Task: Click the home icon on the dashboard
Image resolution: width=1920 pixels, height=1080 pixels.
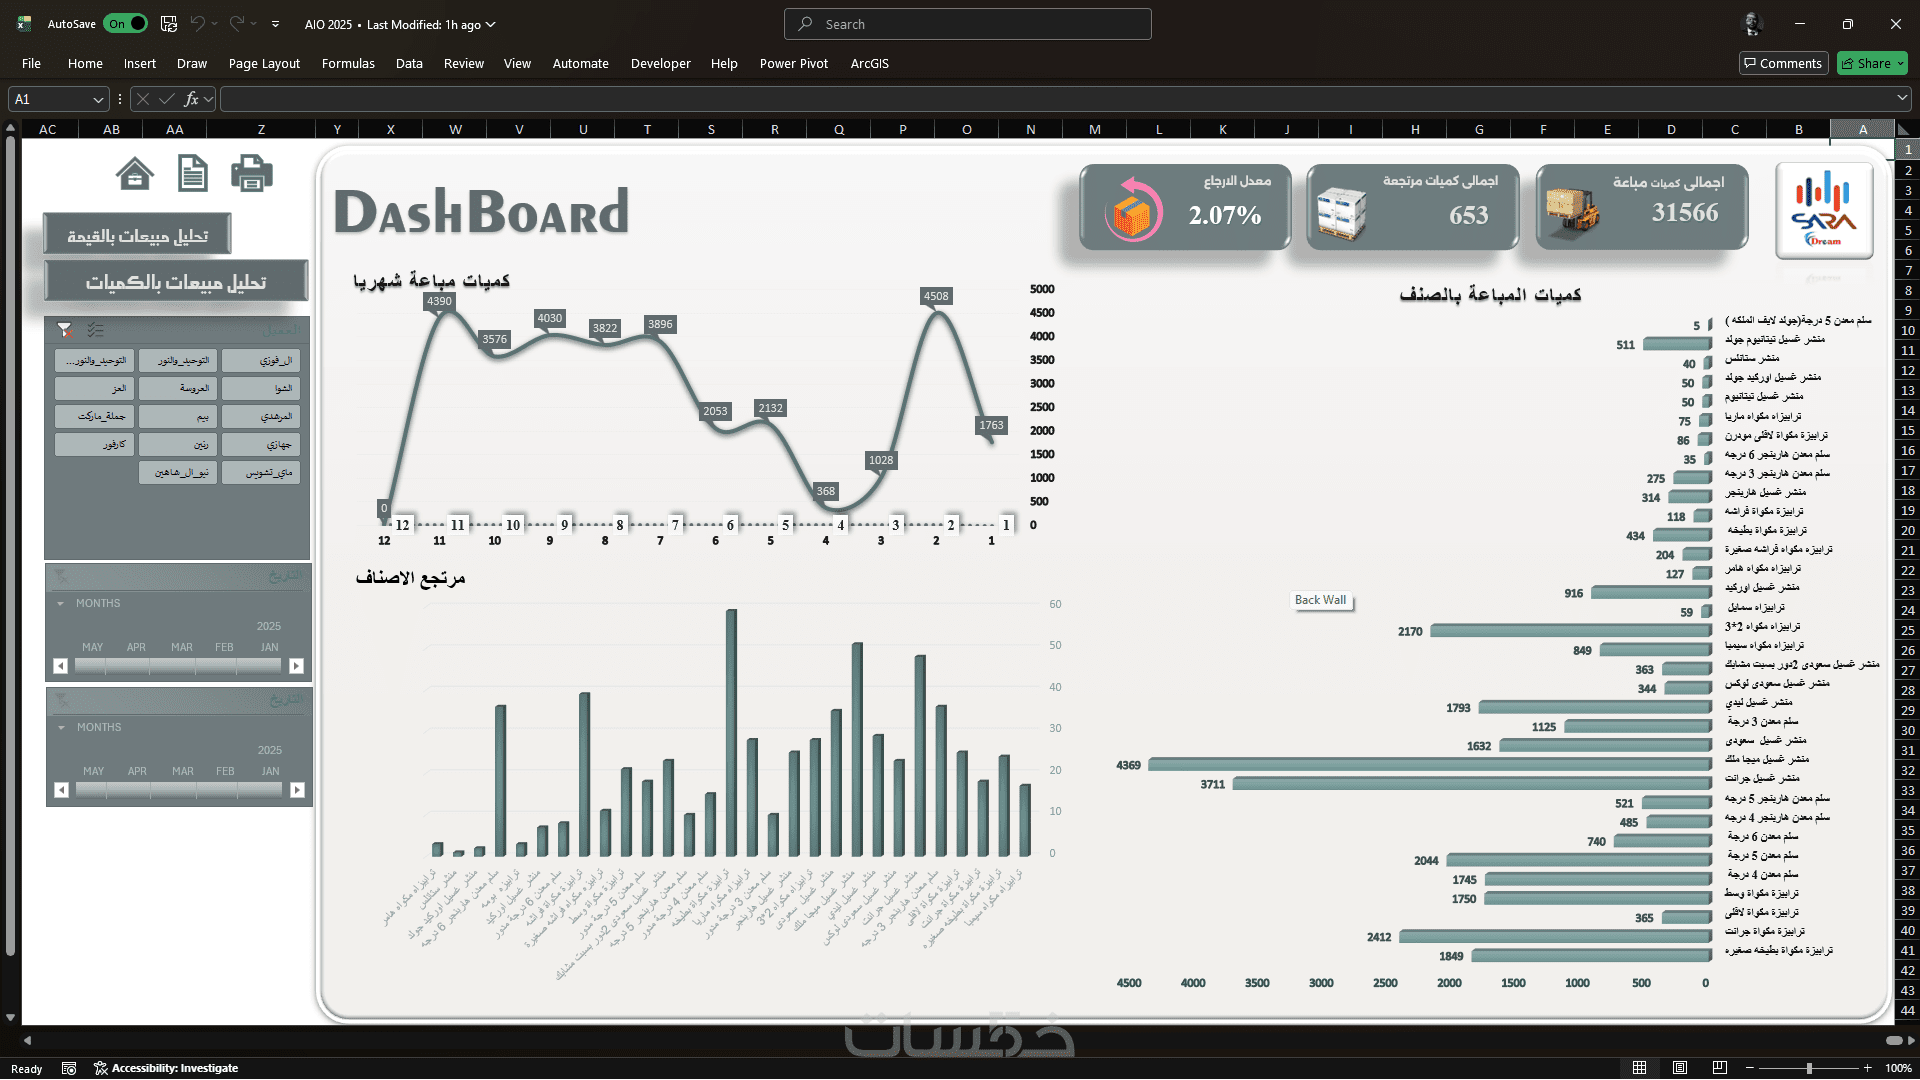Action: (x=135, y=174)
